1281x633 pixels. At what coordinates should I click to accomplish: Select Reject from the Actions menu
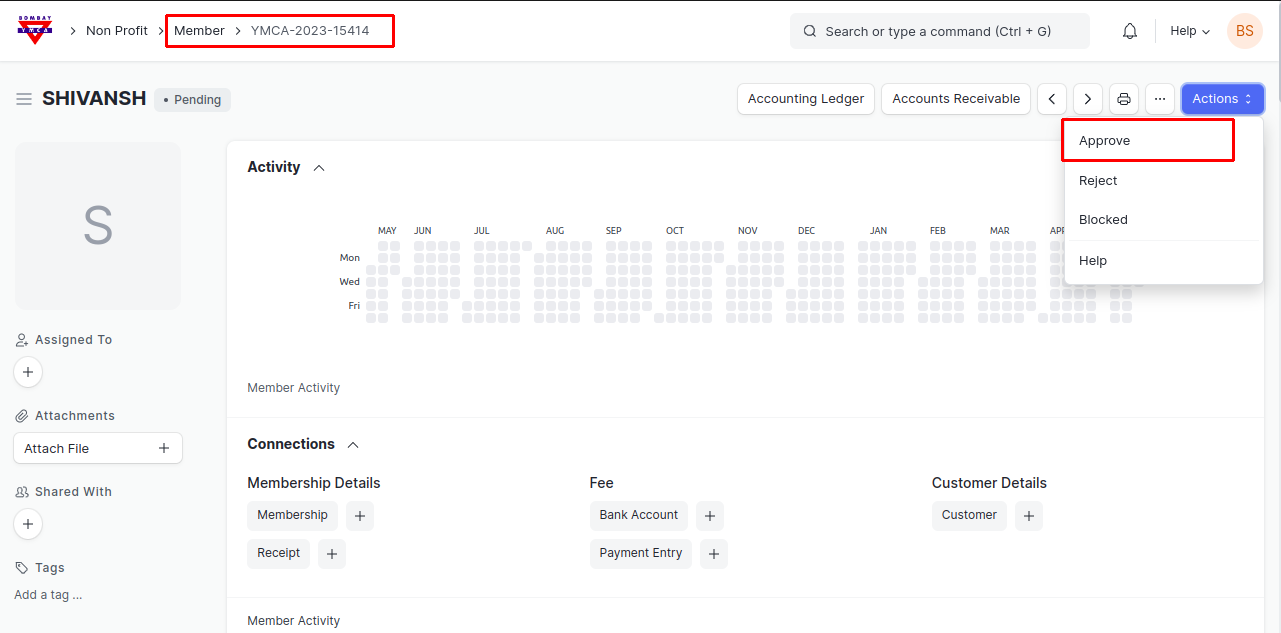[1098, 181]
